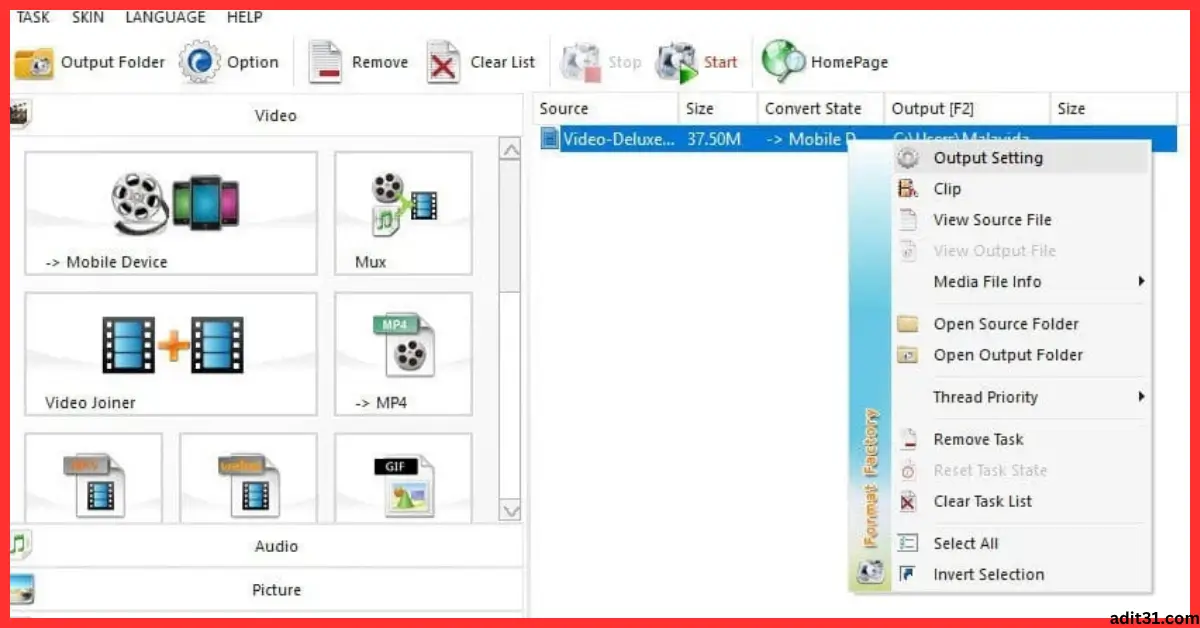Click the video list scroll up arrow

(510, 150)
